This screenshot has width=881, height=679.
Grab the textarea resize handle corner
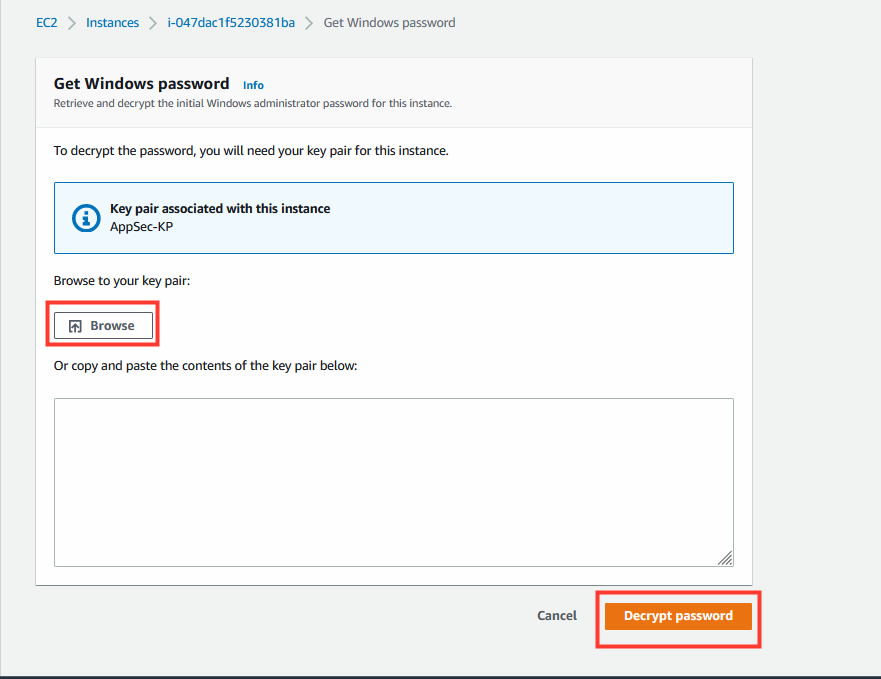pyautogui.click(x=725, y=558)
